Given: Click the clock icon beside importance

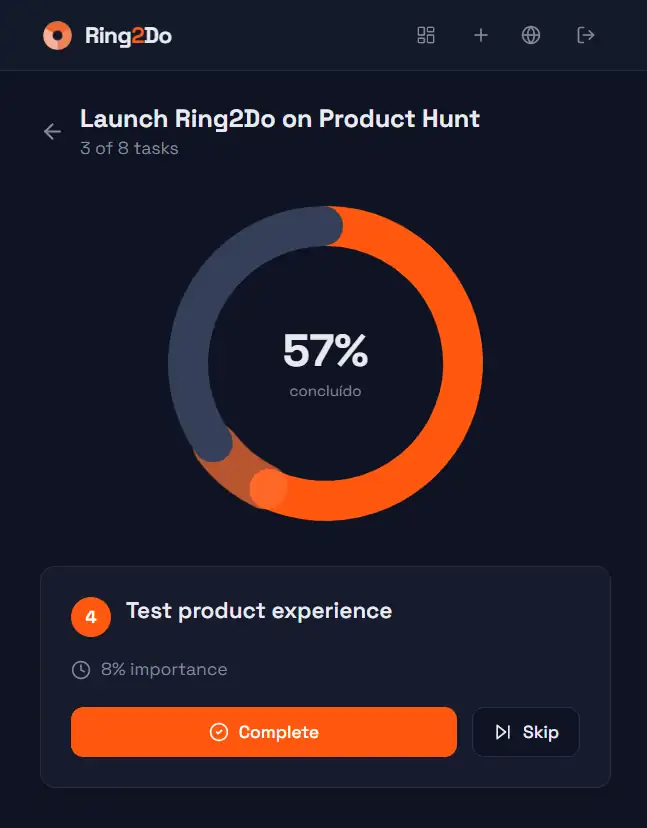Looking at the screenshot, I should click(x=81, y=669).
